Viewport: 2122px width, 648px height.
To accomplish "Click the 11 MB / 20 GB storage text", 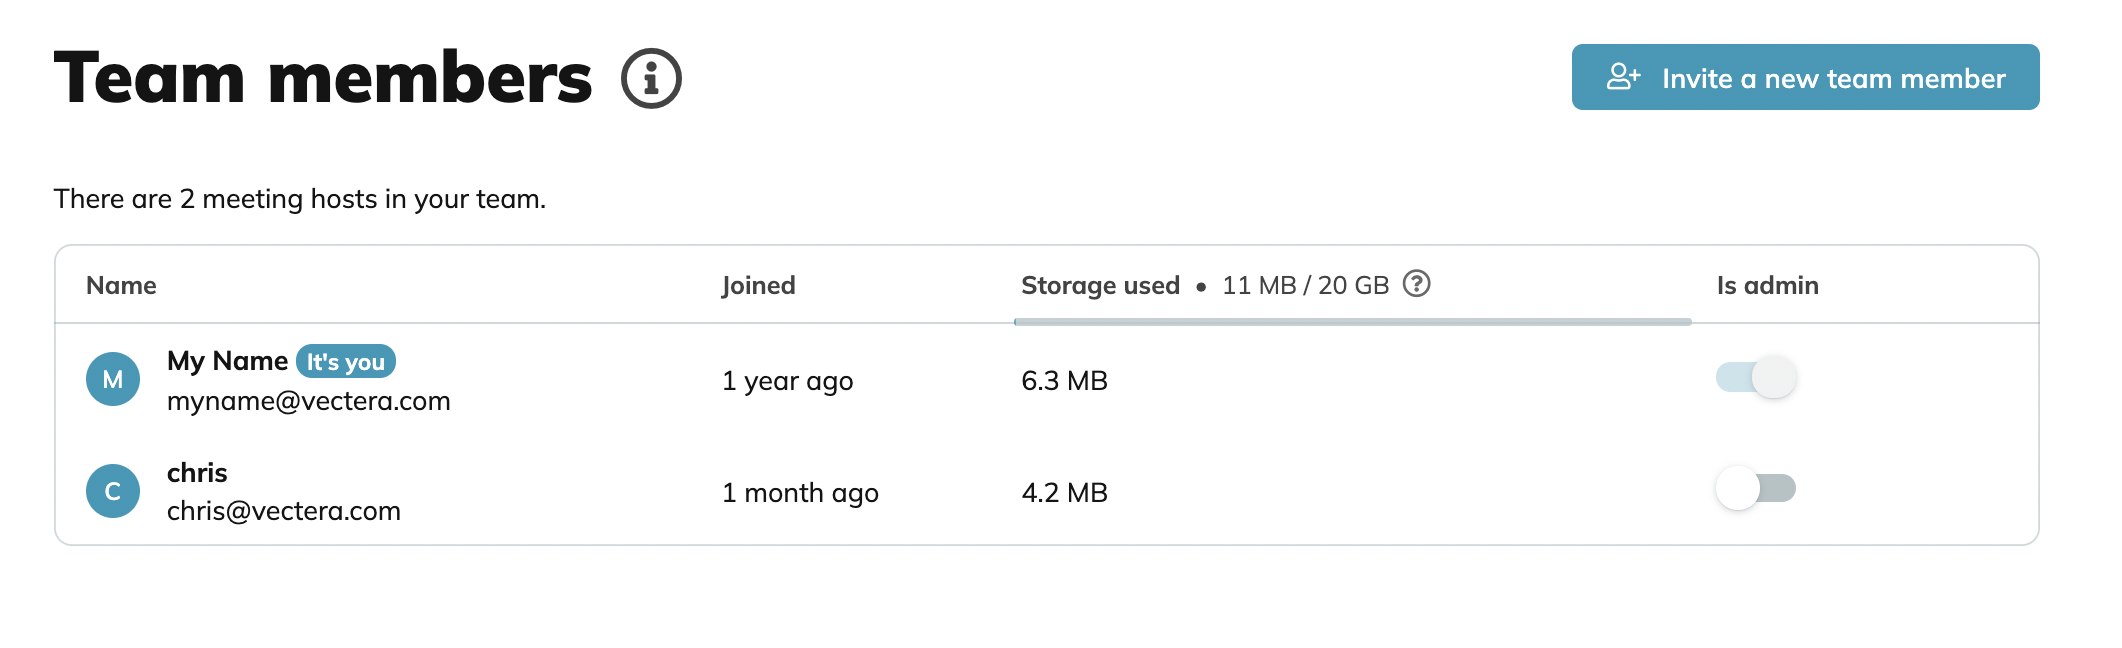I will (1305, 285).
